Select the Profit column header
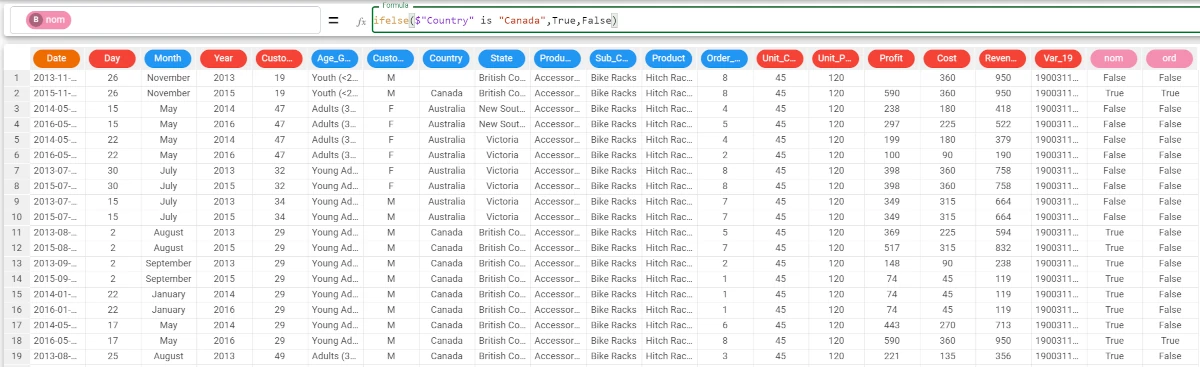The image size is (1200, 367). [x=891, y=58]
